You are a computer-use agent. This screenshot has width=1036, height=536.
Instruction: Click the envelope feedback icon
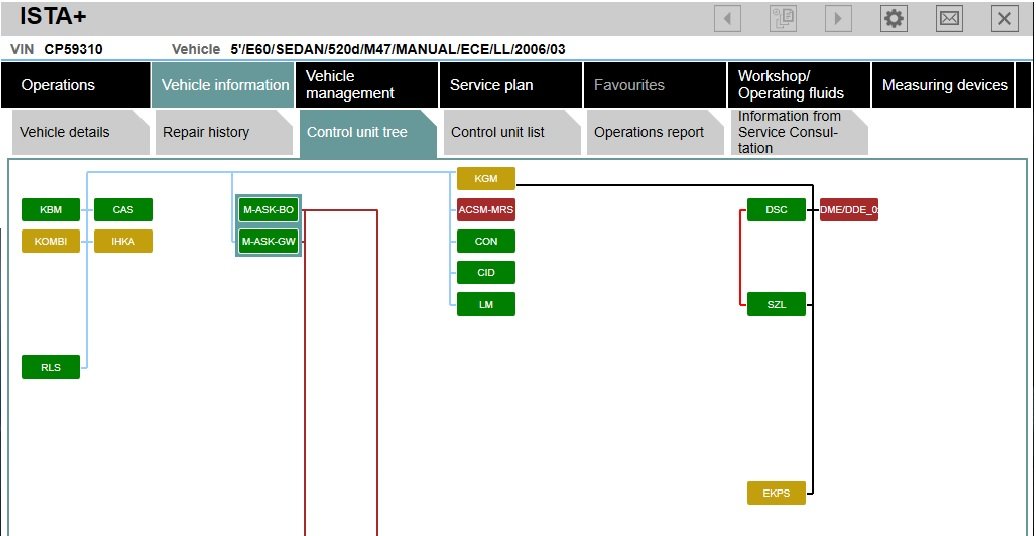coord(948,18)
